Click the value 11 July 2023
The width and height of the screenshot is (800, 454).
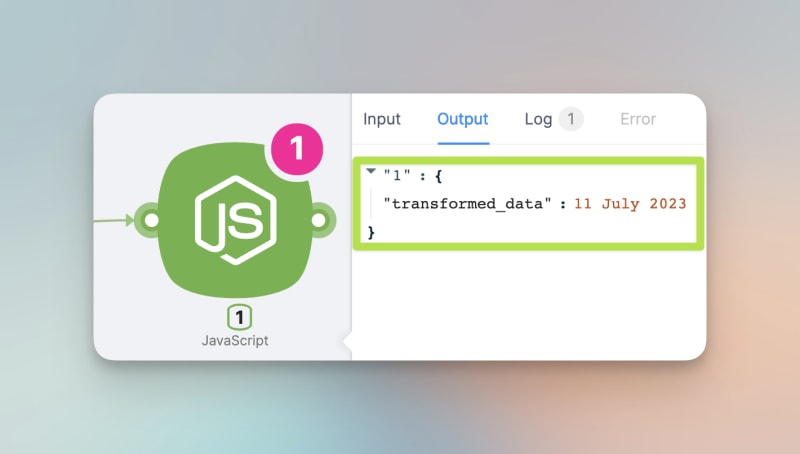[x=630, y=204]
